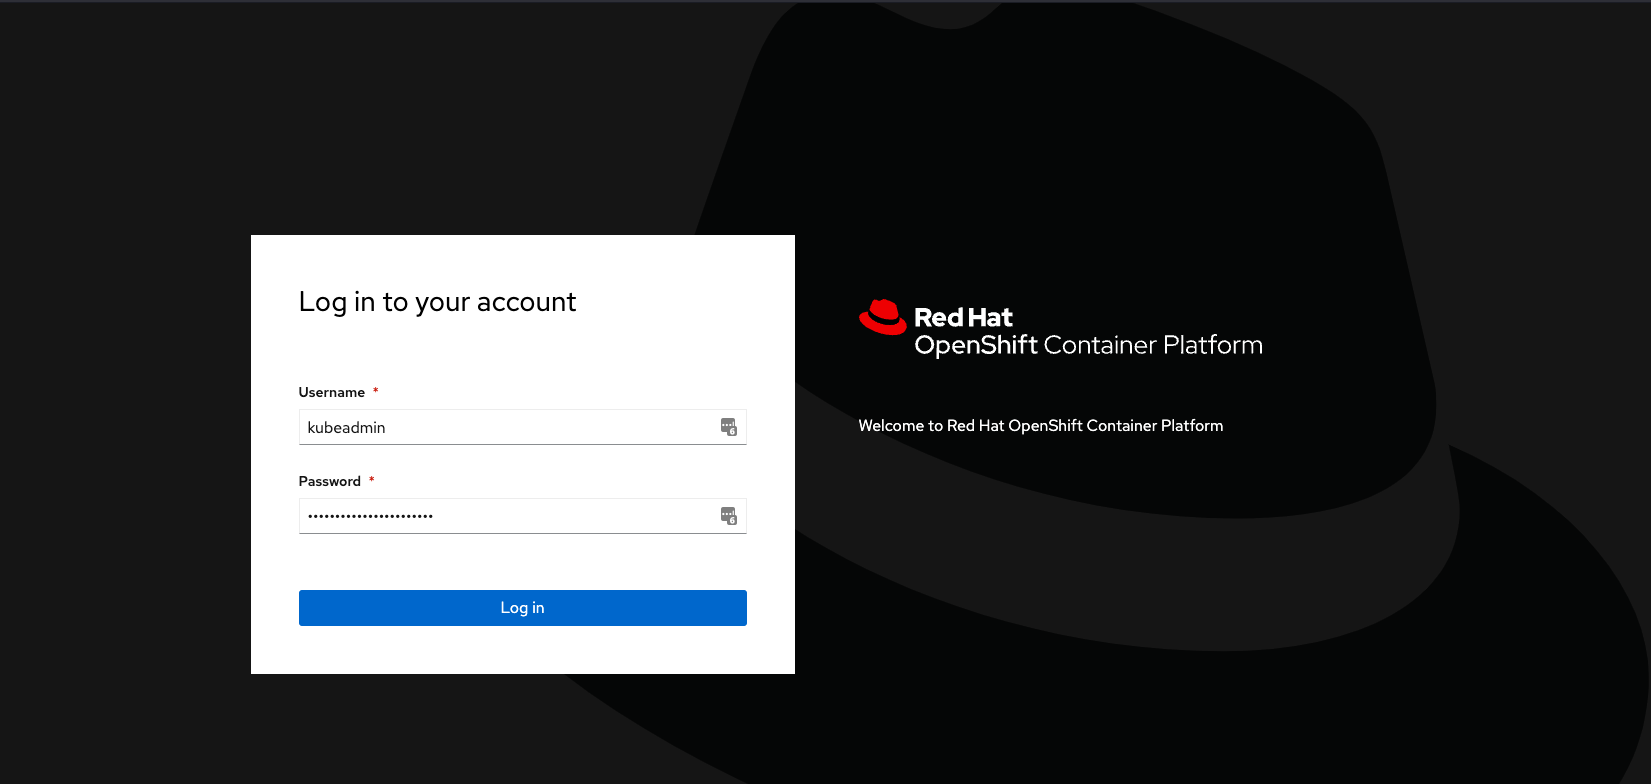Image resolution: width=1651 pixels, height=784 pixels.
Task: Click "Welcome to Red Hat OpenShift Container Platform" text
Action: coord(1040,426)
